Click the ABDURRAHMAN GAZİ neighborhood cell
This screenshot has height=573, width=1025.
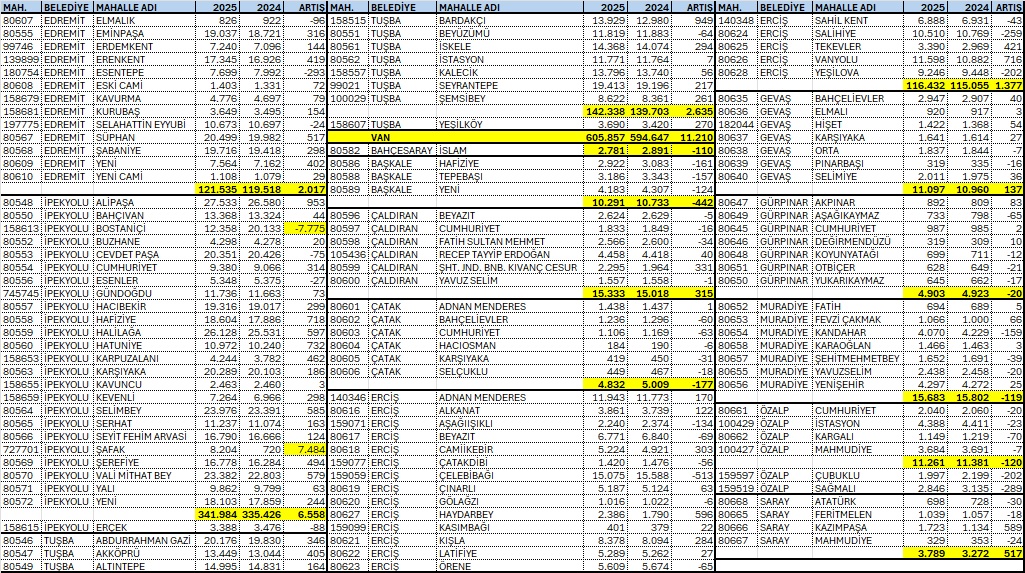point(139,539)
